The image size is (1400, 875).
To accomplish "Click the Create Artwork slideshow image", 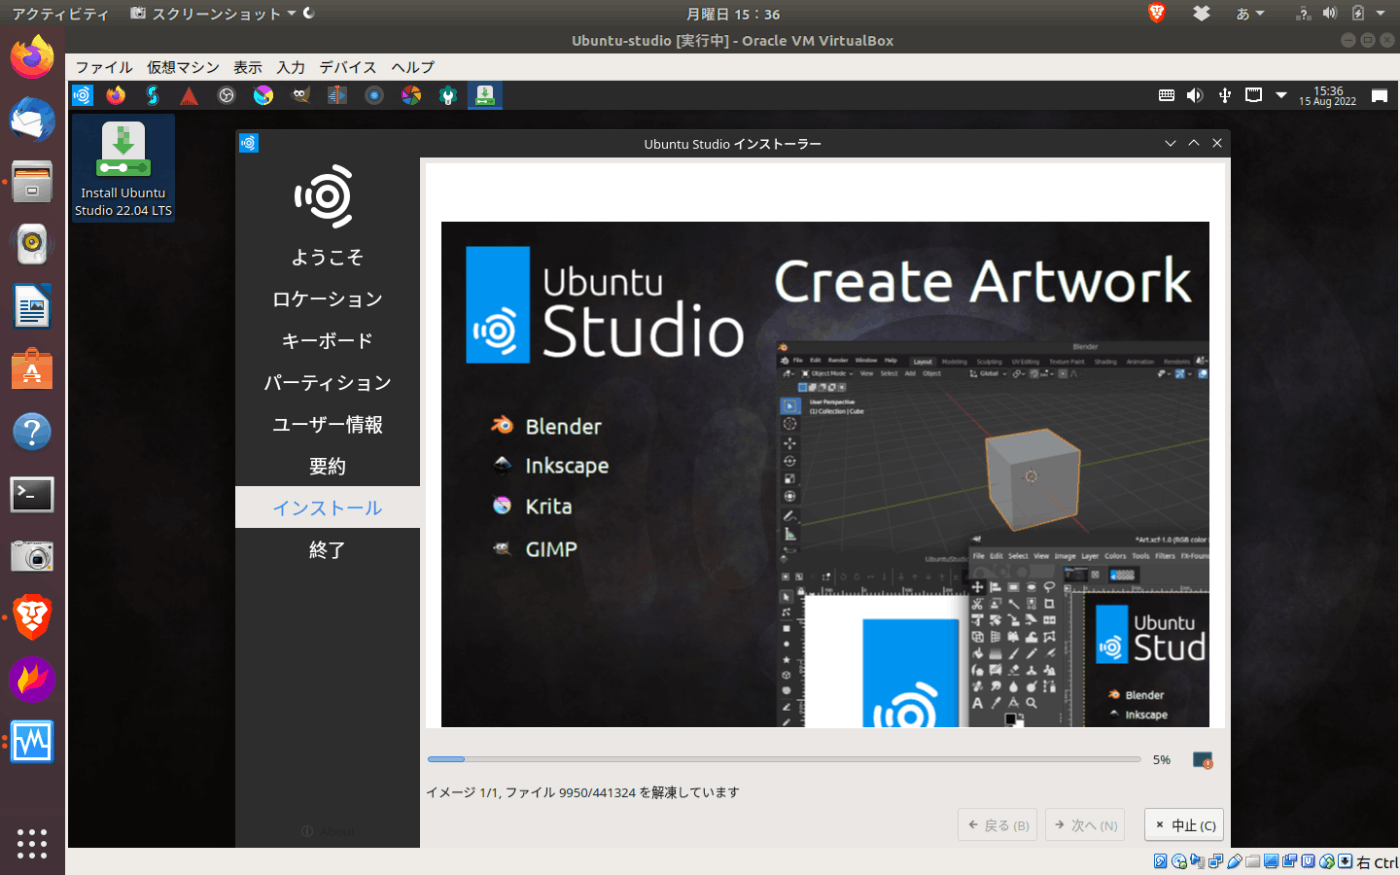I will point(825,474).
